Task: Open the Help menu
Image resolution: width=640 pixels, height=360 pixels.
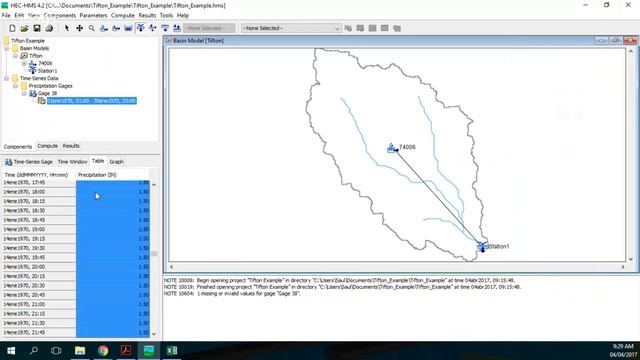Action: [x=183, y=16]
